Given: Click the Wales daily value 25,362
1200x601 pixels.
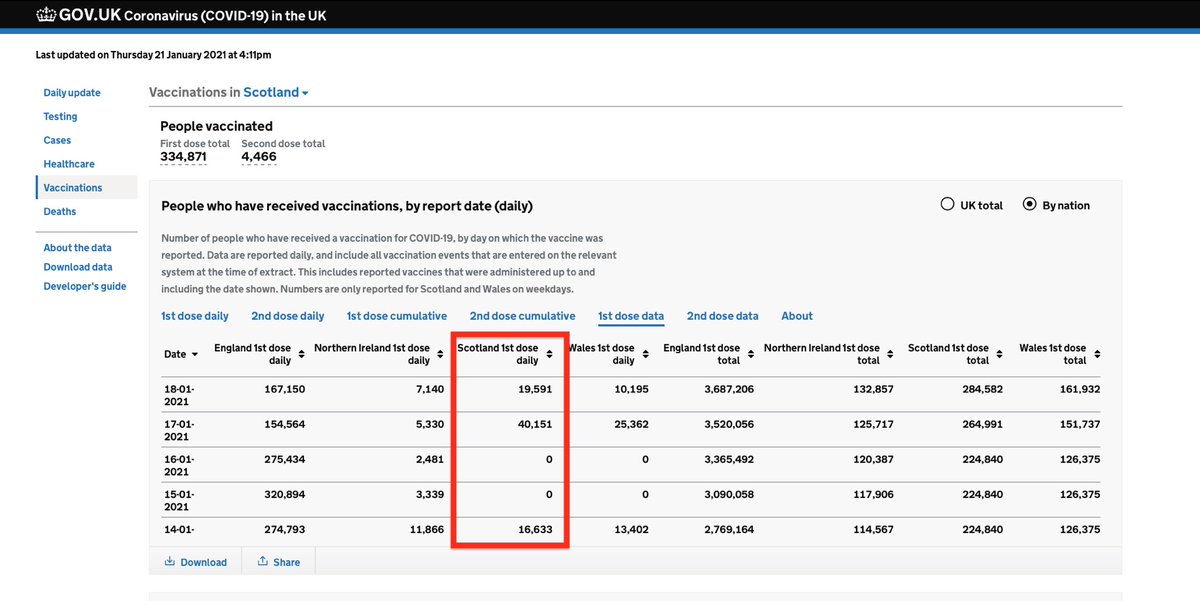Looking at the screenshot, I should point(629,424).
